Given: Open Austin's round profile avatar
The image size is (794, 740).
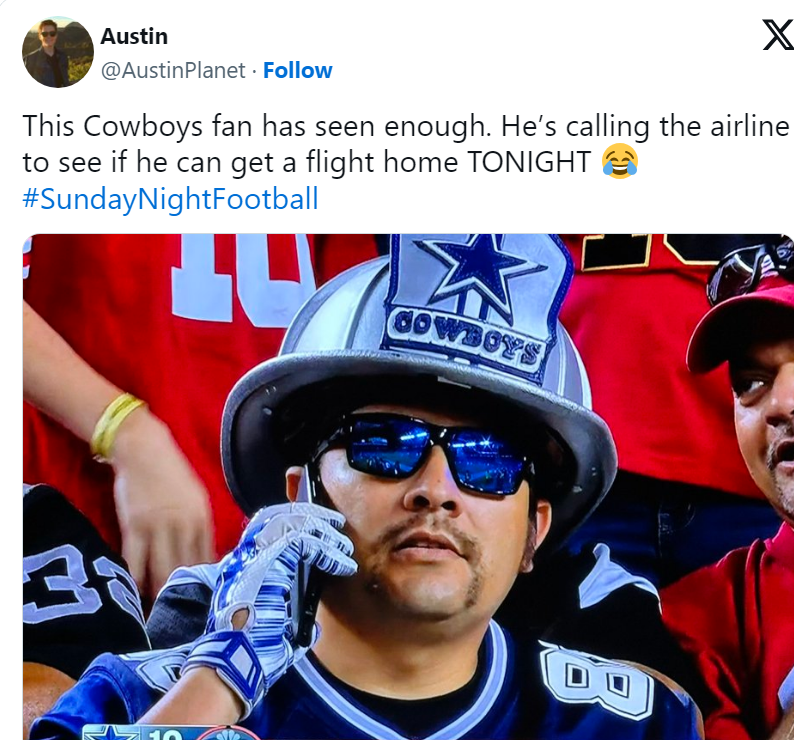Looking at the screenshot, I should point(58,52).
